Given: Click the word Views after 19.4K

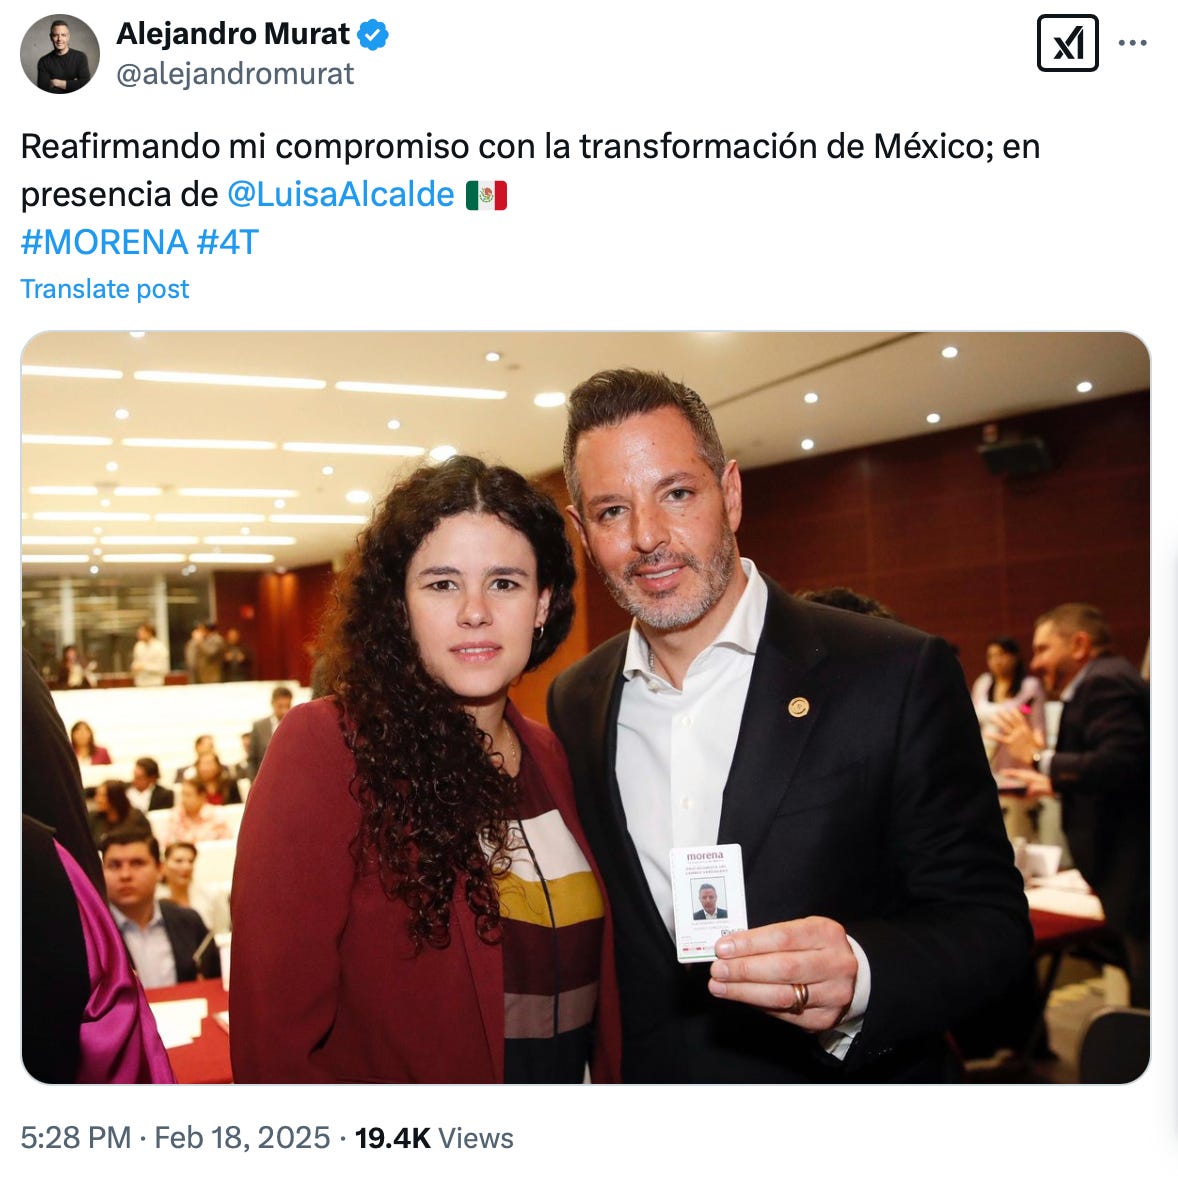Looking at the screenshot, I should [x=476, y=1138].
